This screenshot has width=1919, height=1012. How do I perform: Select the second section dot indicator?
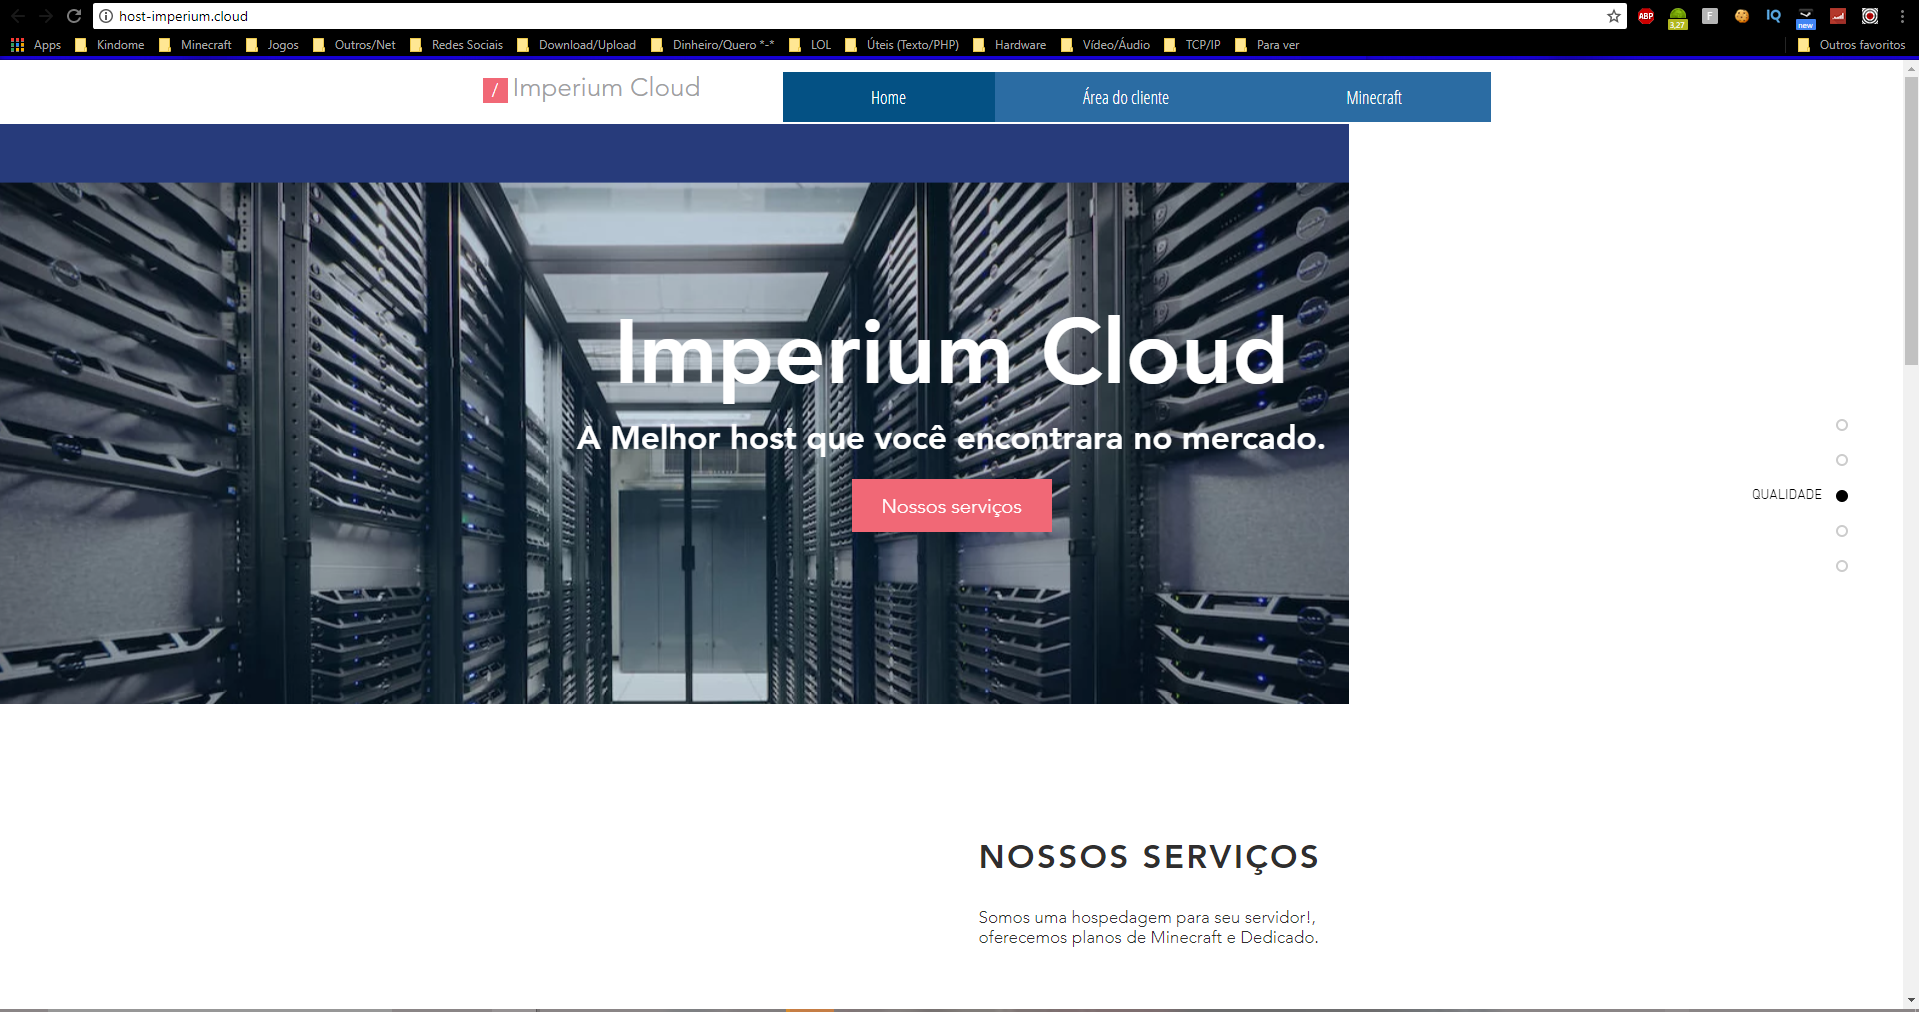coord(1842,460)
